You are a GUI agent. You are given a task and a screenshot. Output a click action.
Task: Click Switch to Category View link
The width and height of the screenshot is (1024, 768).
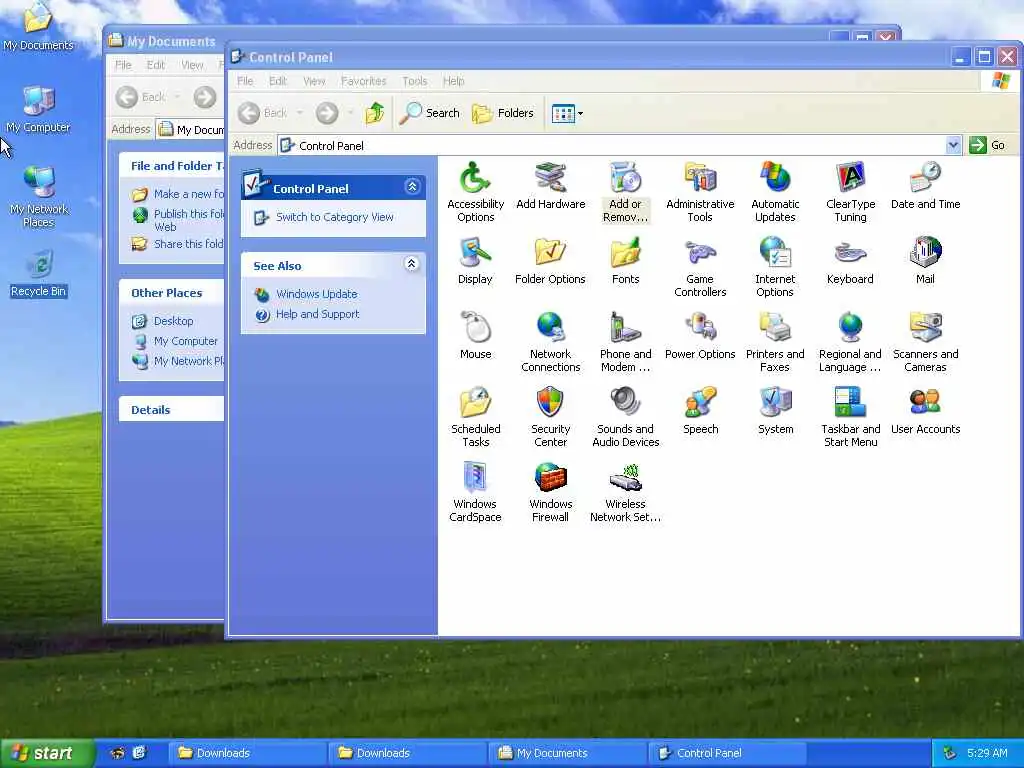coord(334,217)
